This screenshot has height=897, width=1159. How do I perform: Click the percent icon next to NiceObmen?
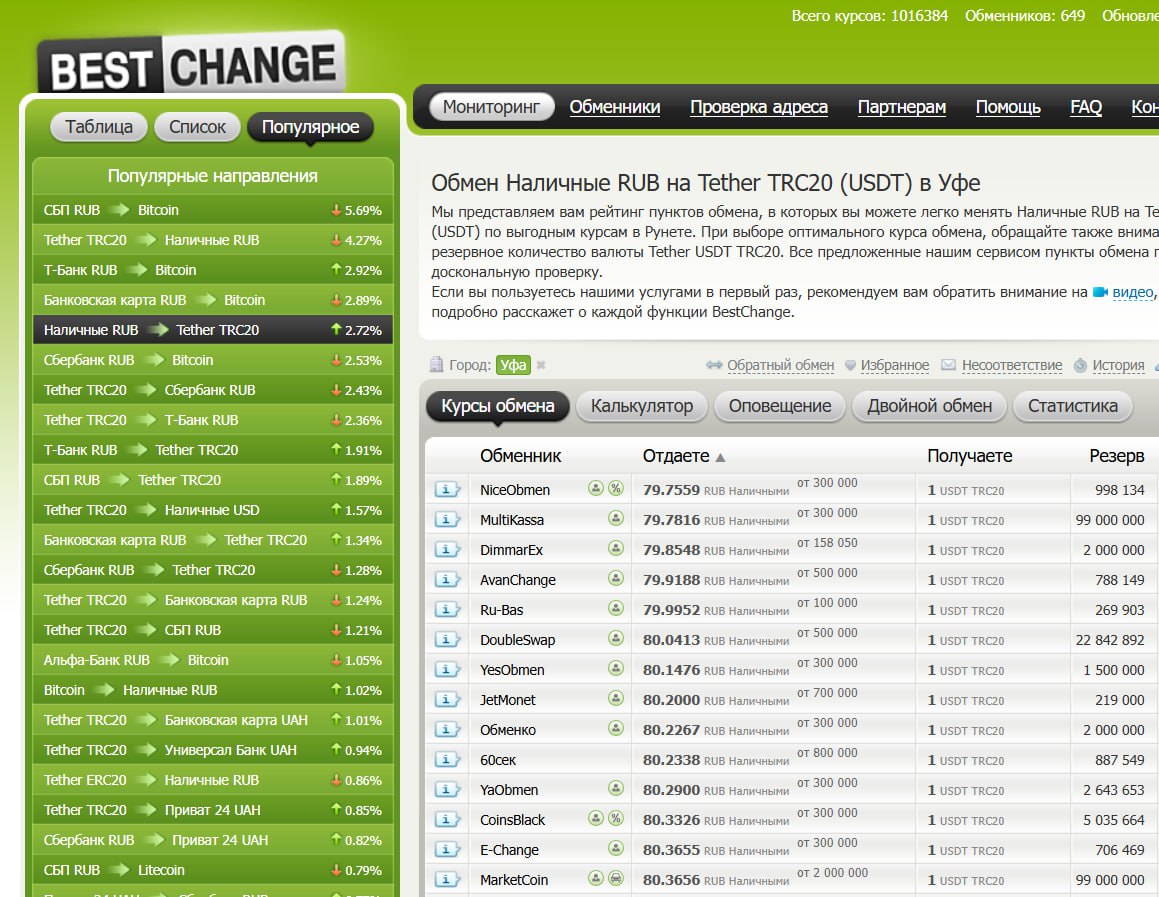[x=616, y=489]
